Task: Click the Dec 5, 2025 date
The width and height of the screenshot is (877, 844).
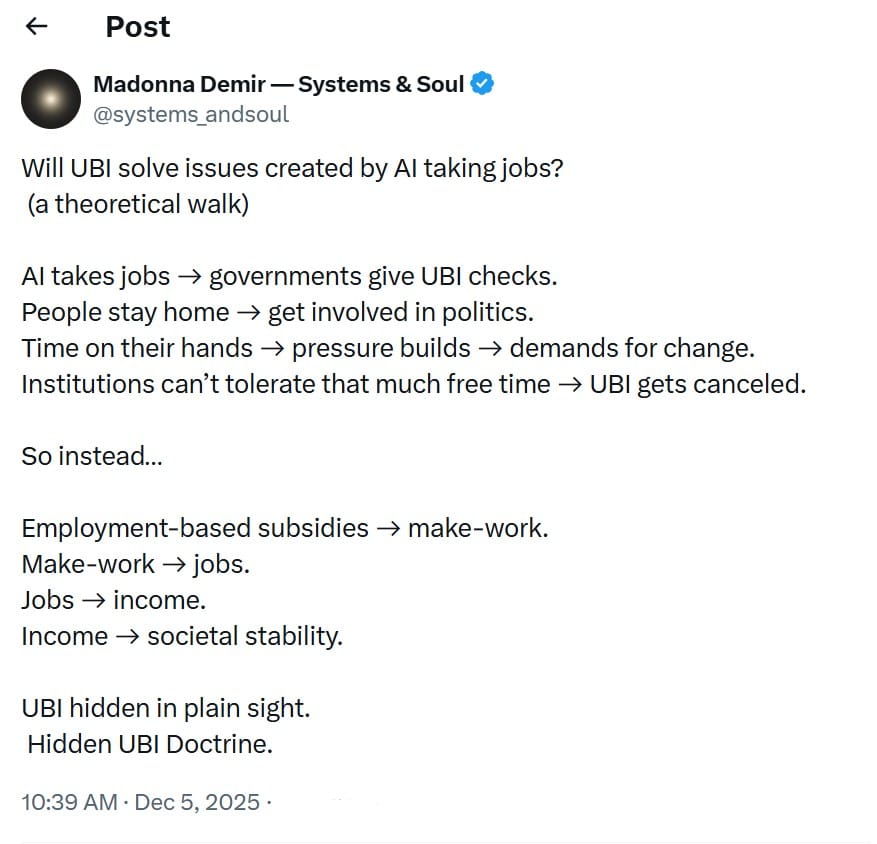Action: point(197,802)
